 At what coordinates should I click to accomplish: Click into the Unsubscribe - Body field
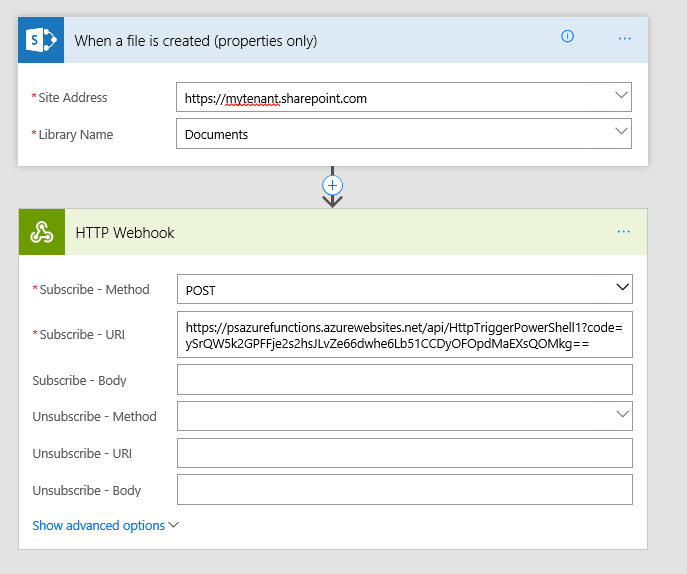405,489
